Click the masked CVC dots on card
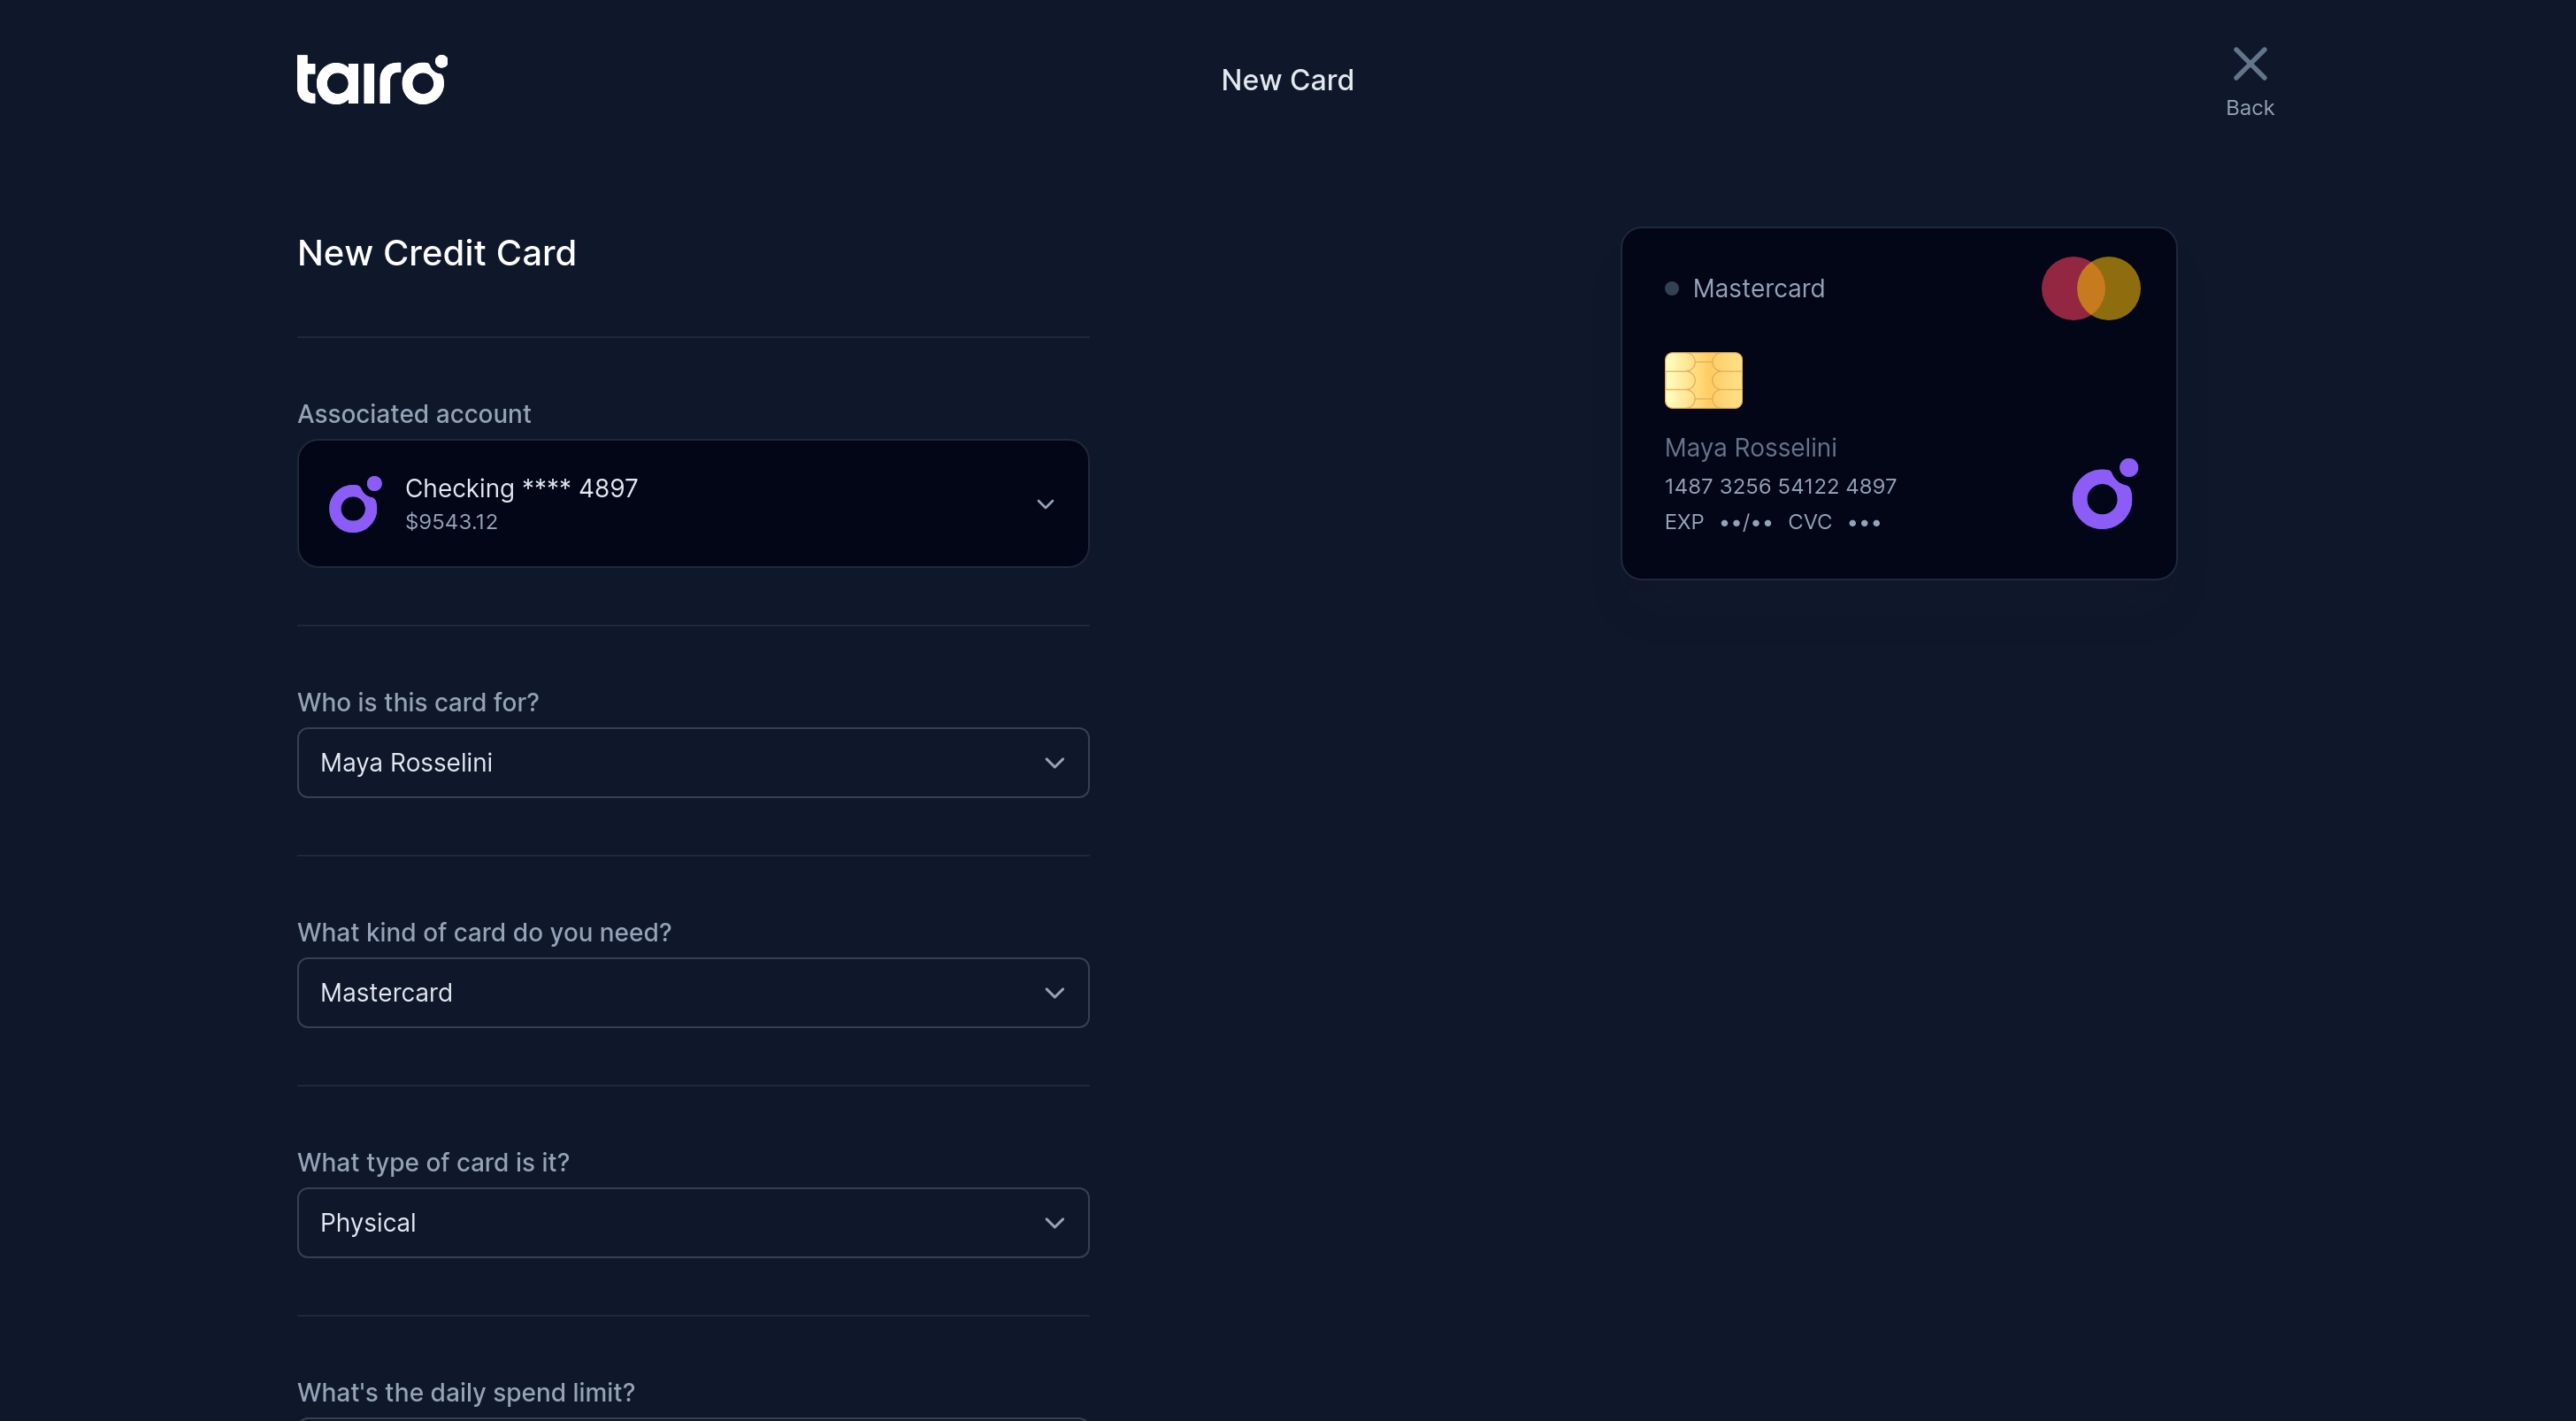 coord(1863,523)
